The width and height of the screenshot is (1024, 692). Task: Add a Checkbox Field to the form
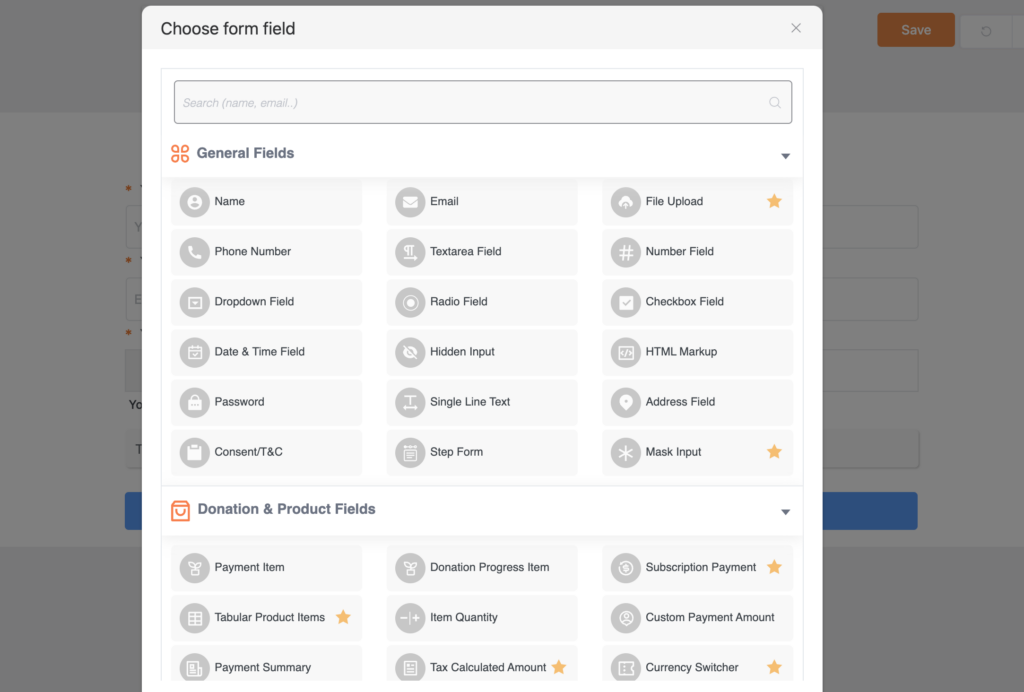point(684,302)
